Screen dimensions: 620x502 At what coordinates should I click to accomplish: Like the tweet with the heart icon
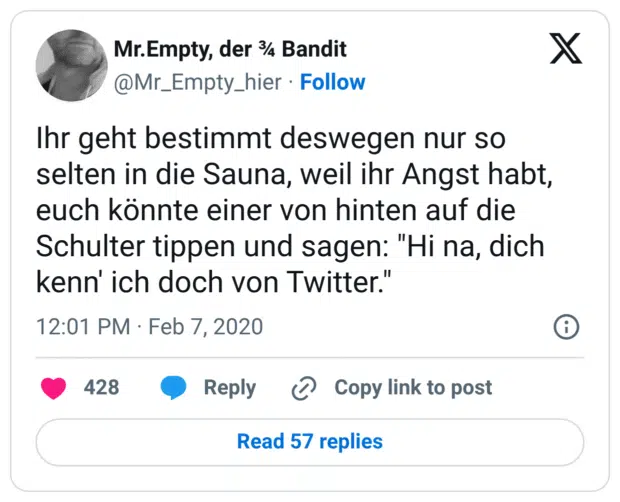[x=53, y=388]
